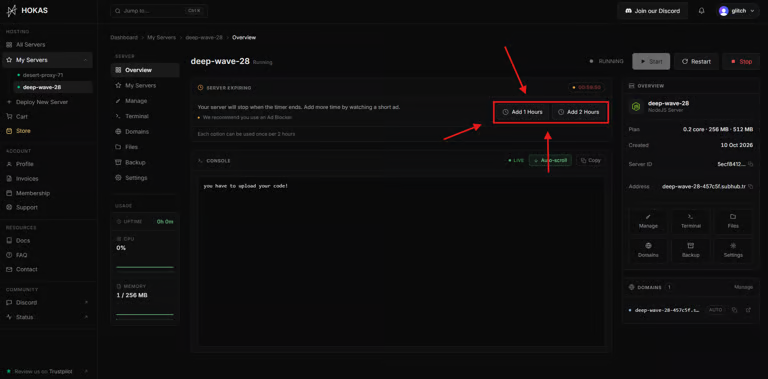The width and height of the screenshot is (768, 379).
Task: Open the domain in a new tab
Action: pos(748,310)
